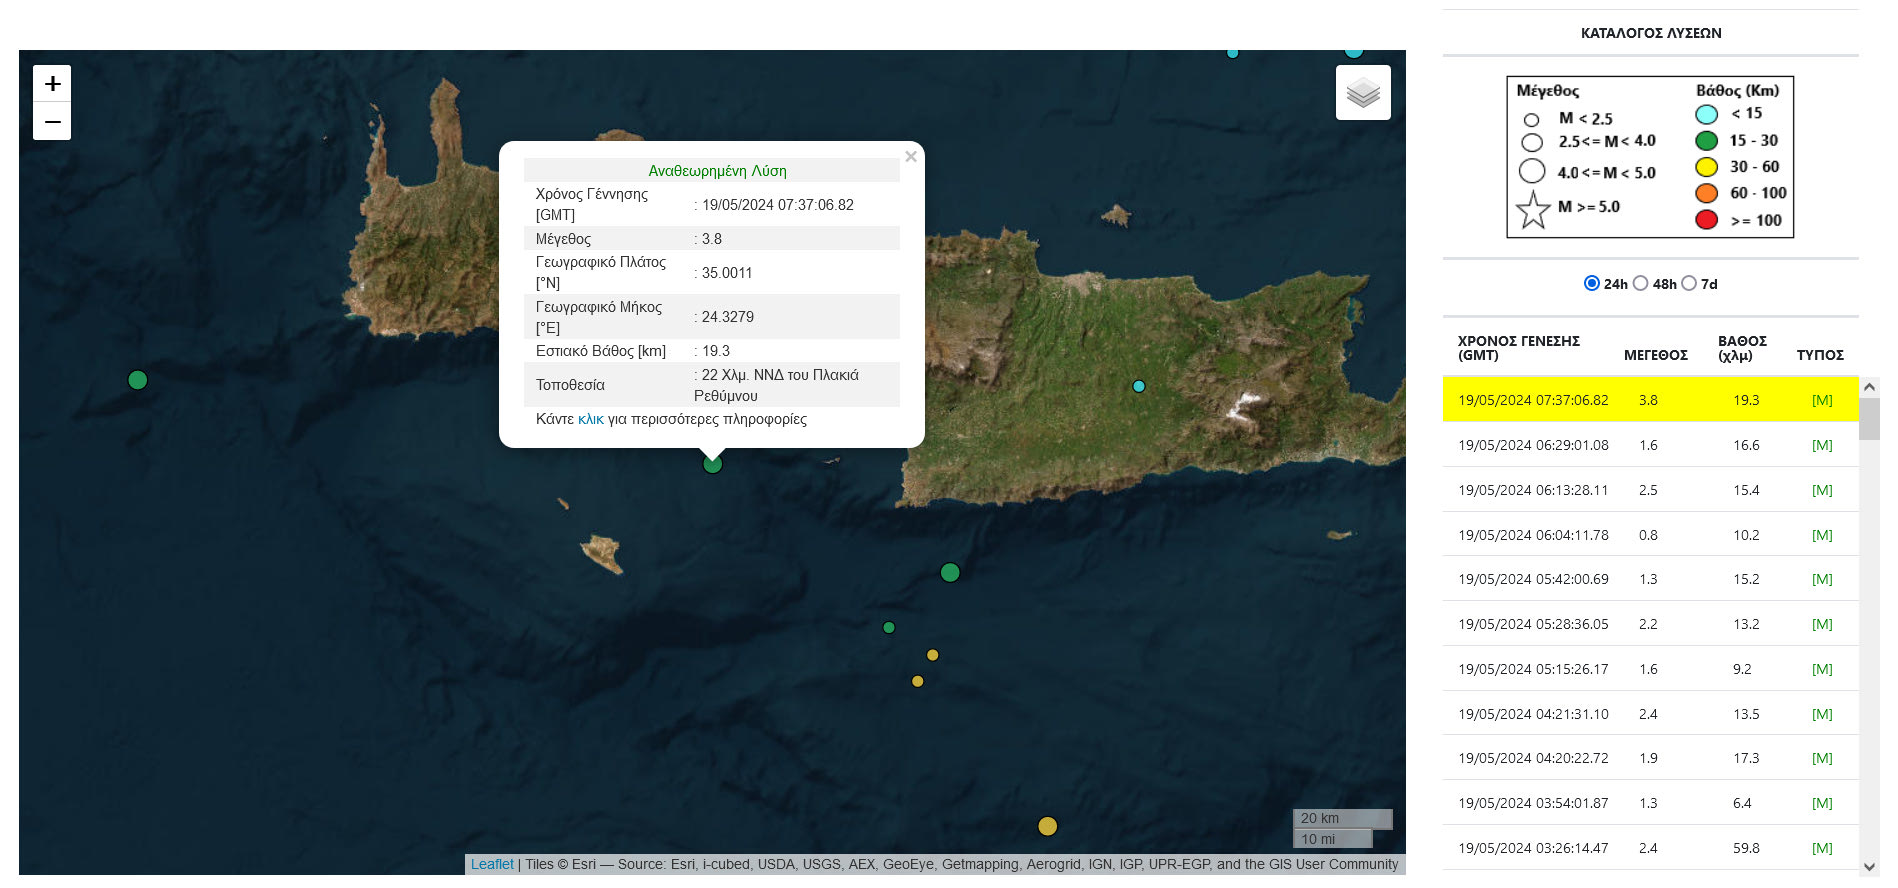Zoom in on the map
Screen dimensions: 1898x888
(52, 84)
